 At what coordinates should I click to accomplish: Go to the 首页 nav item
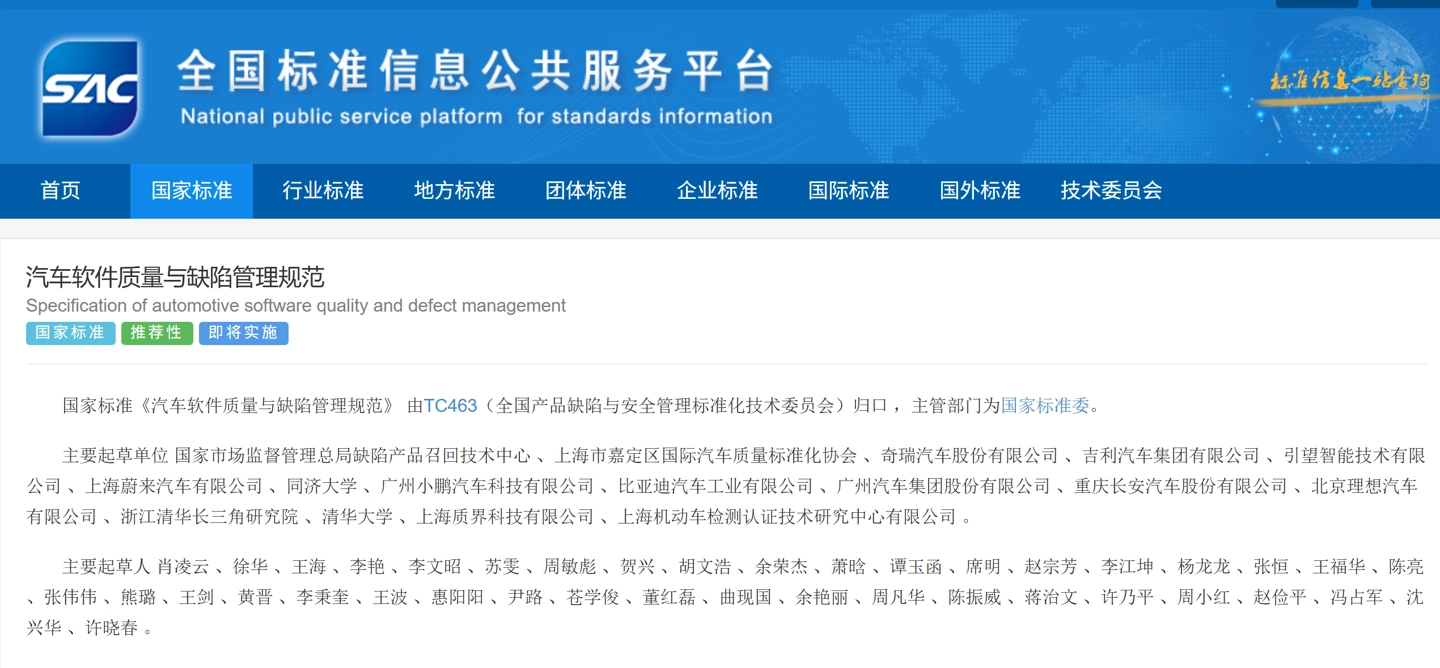tap(60, 191)
